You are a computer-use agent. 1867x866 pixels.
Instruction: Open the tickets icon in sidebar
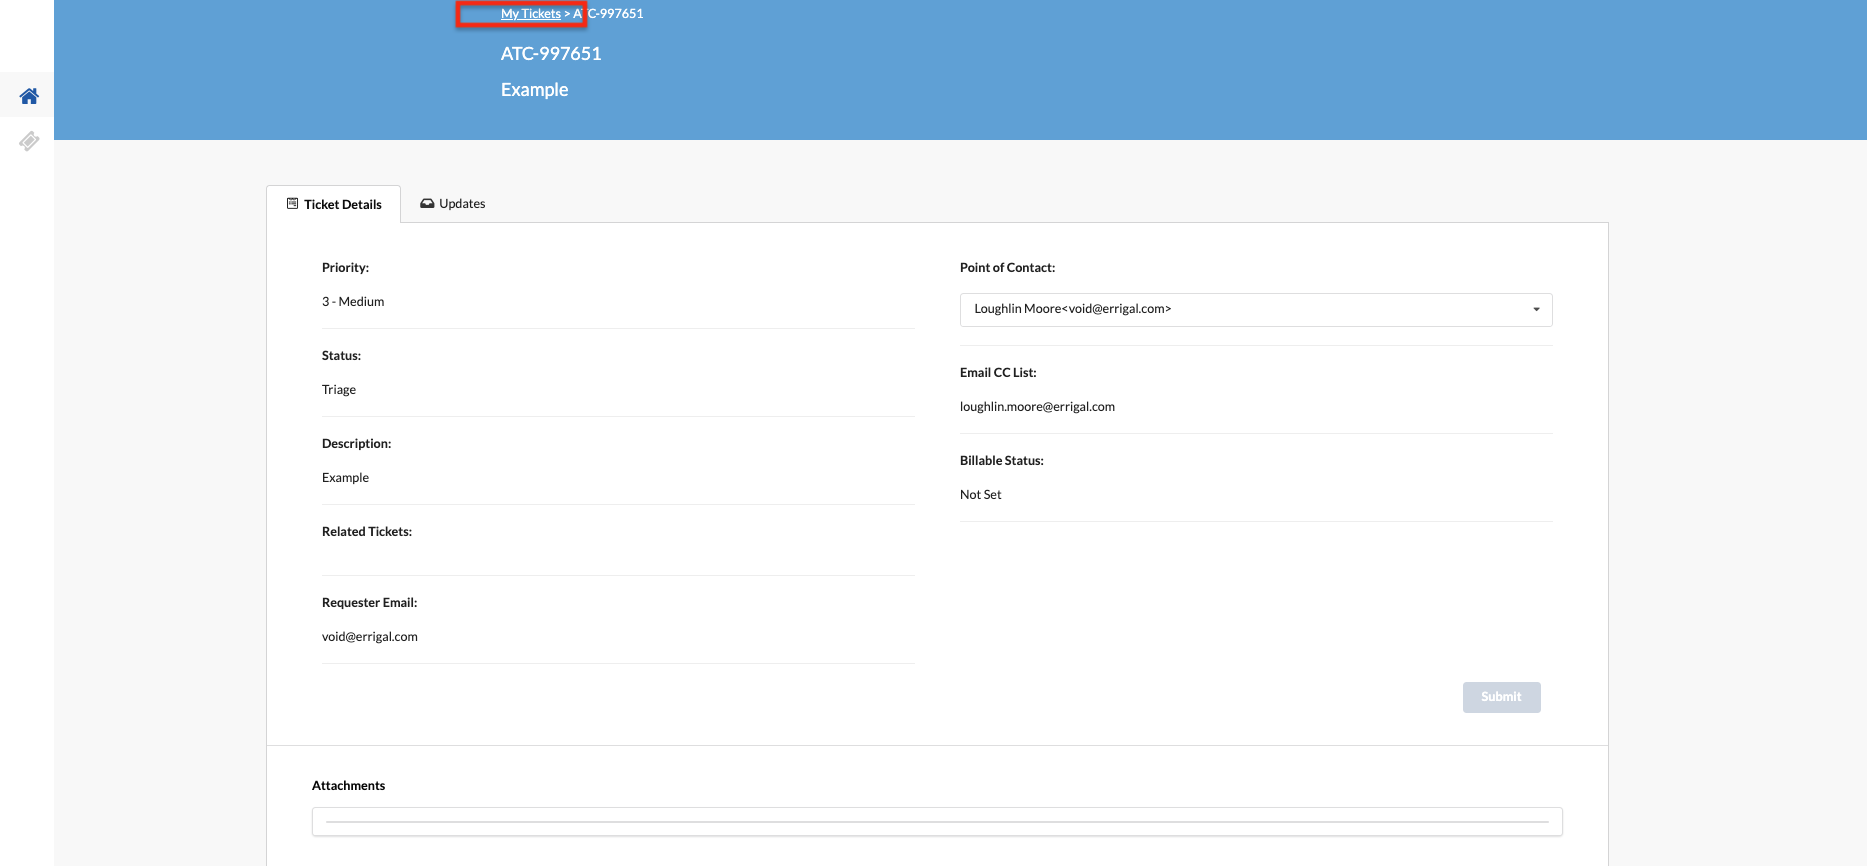pos(29,141)
